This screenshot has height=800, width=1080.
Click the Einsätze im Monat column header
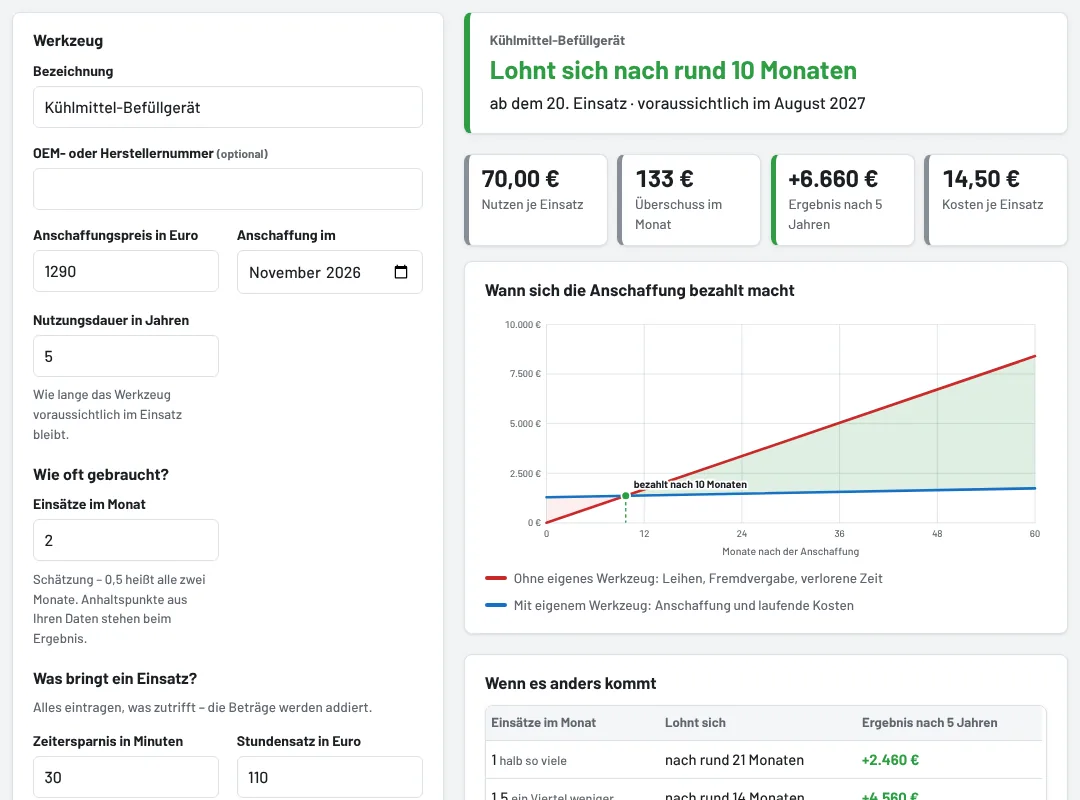click(543, 723)
